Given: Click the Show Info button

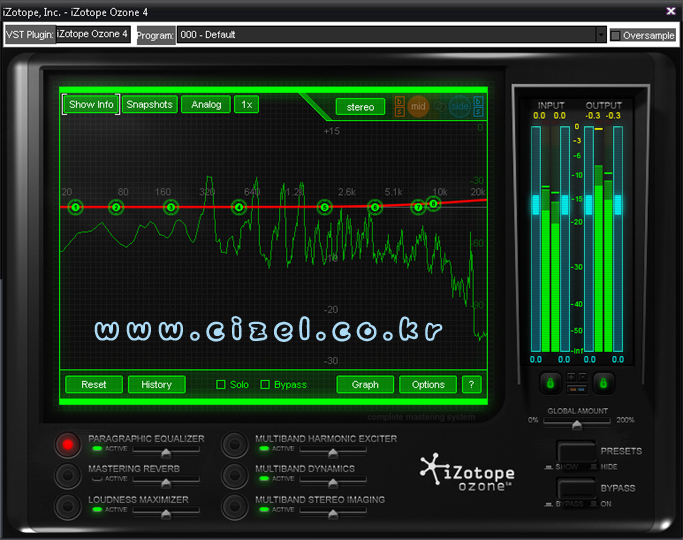Looking at the screenshot, I should 91,105.
